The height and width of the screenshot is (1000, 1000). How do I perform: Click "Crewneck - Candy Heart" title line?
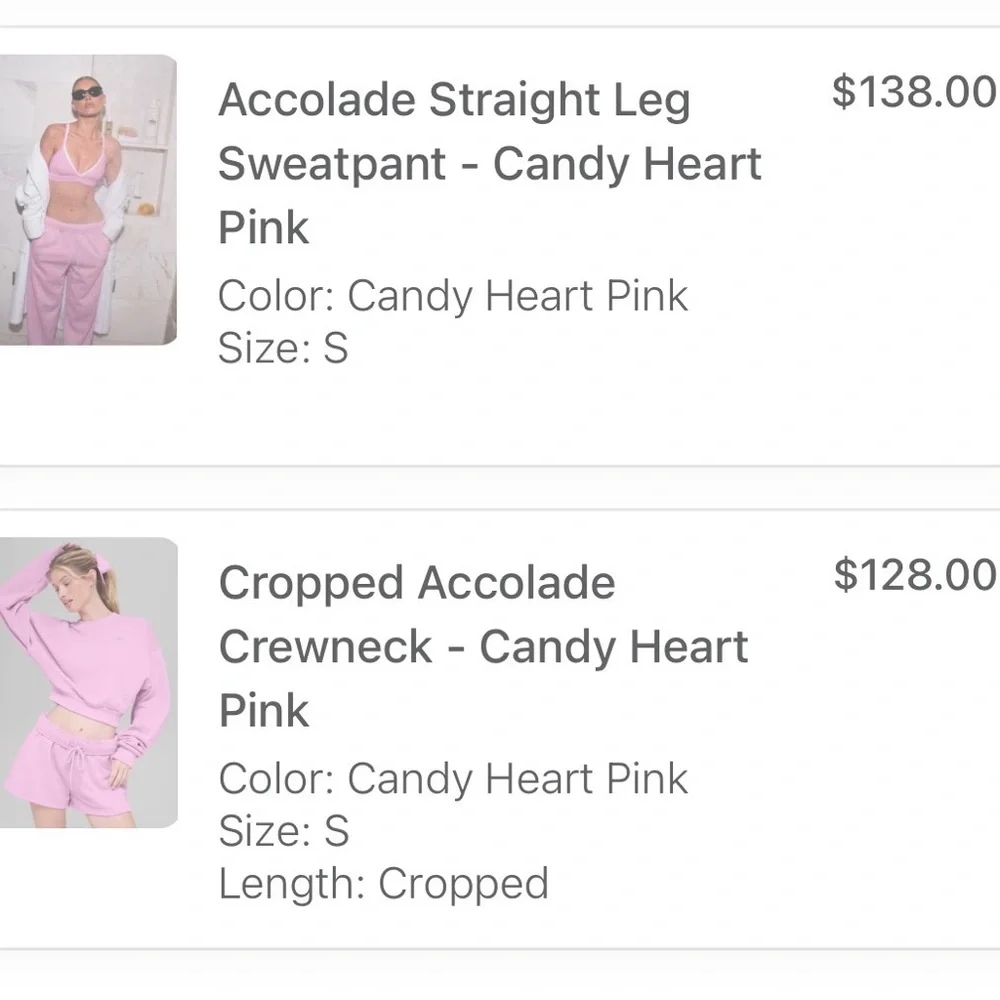[483, 648]
